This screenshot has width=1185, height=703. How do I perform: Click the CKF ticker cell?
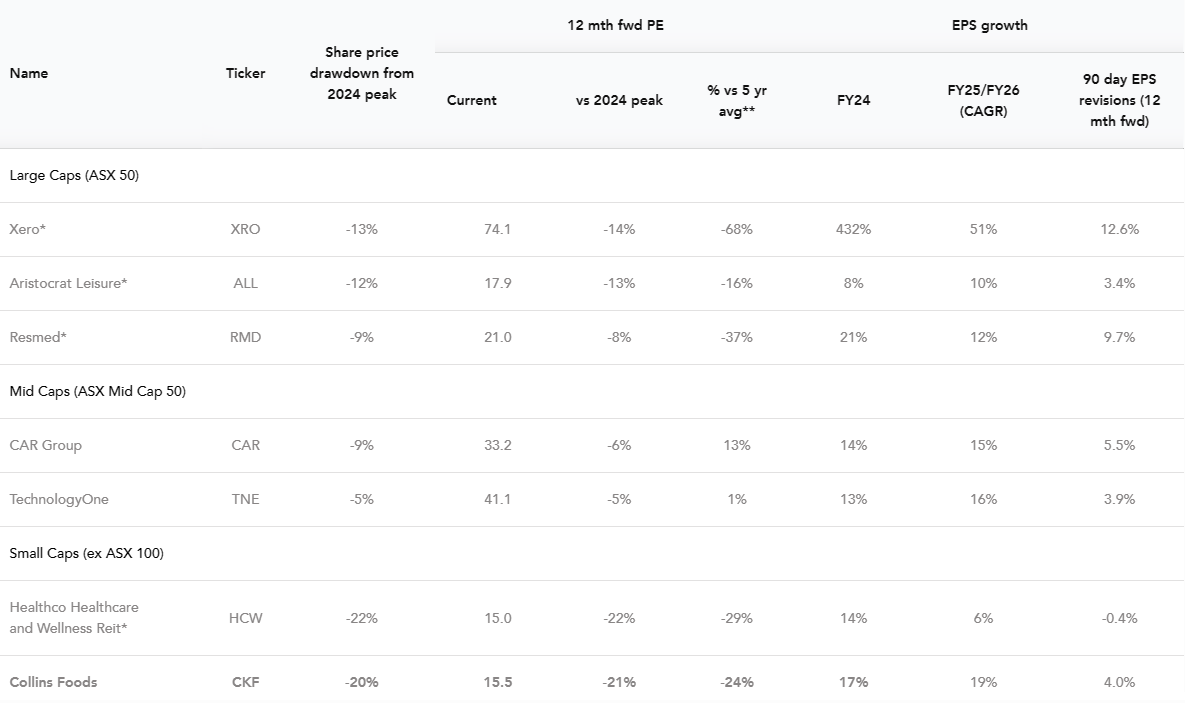[x=245, y=682]
